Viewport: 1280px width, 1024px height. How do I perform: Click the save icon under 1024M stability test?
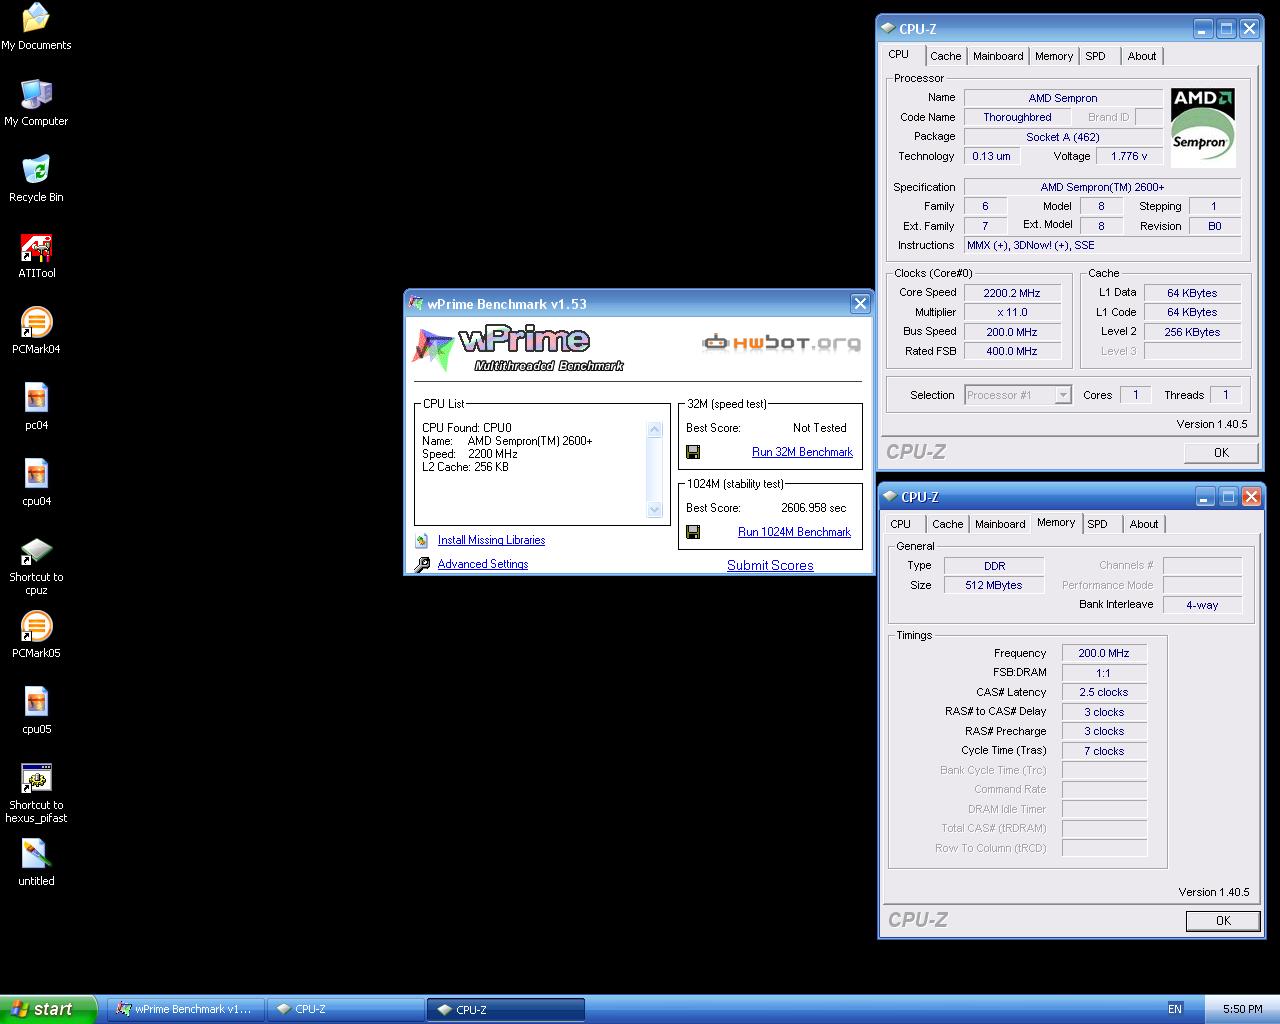(693, 532)
